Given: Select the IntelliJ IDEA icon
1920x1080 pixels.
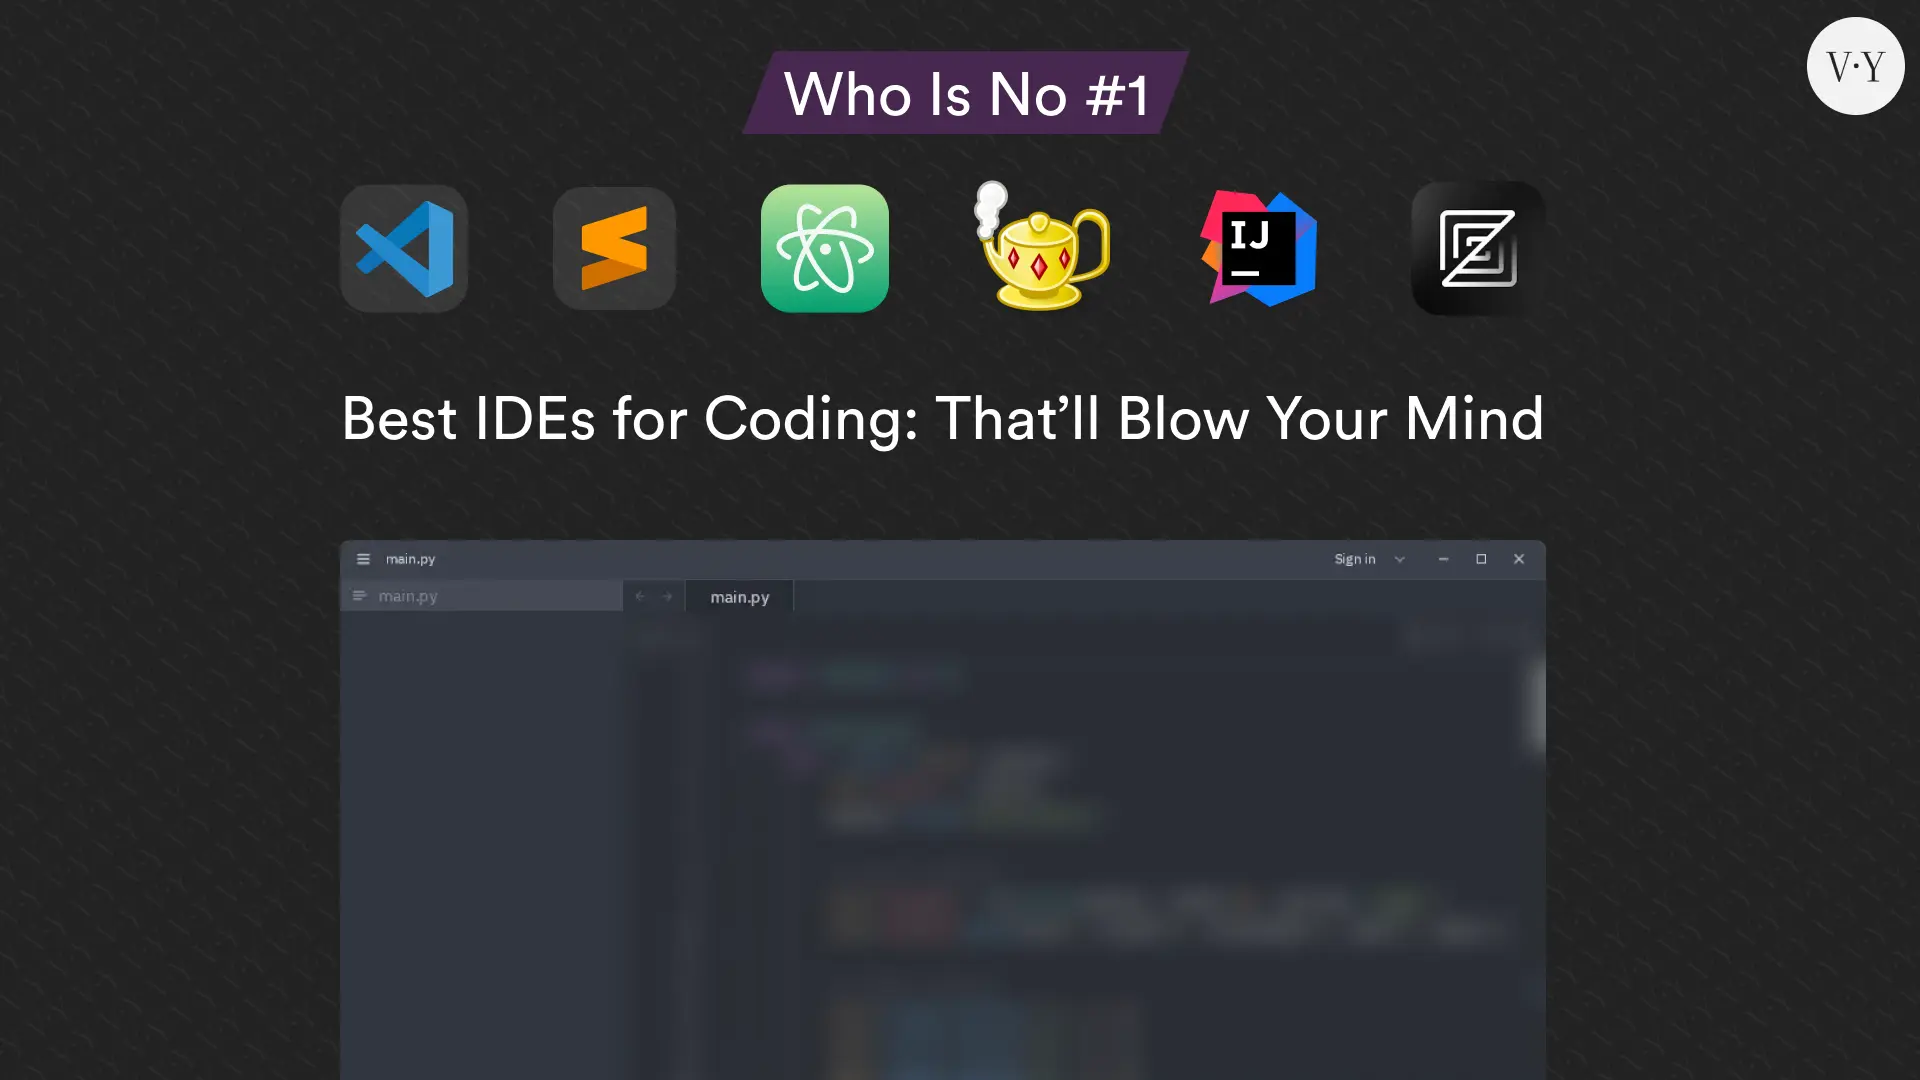Looking at the screenshot, I should coord(1257,248).
